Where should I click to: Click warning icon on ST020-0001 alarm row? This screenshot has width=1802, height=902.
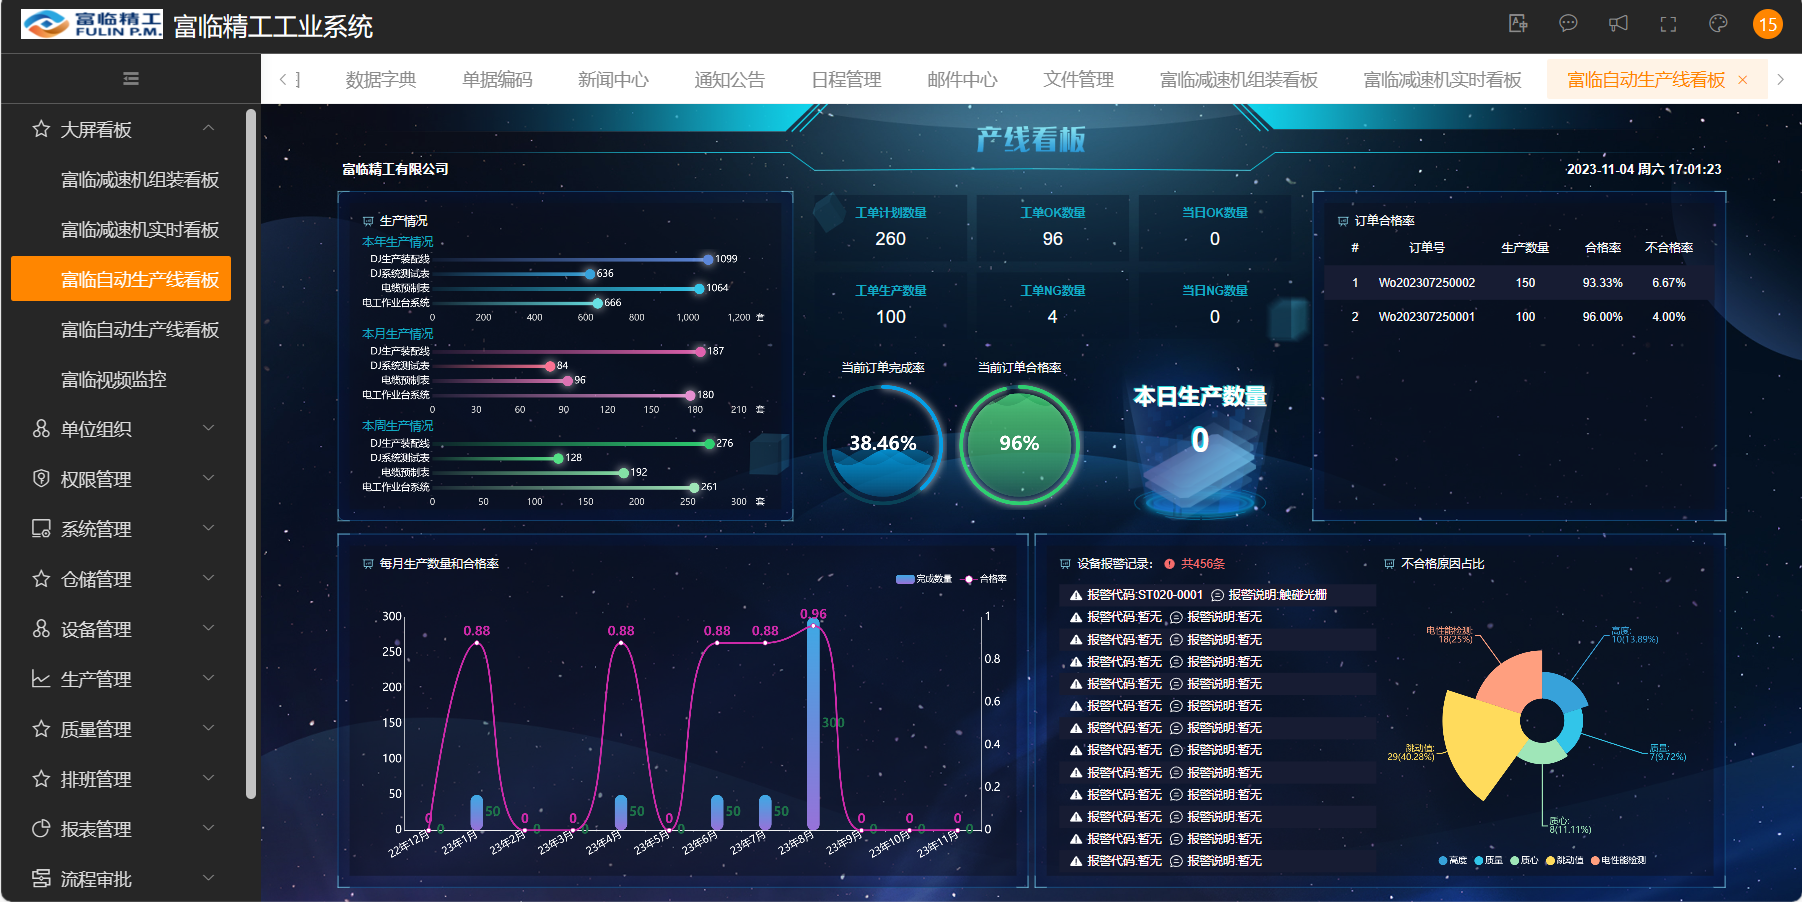click(1076, 595)
